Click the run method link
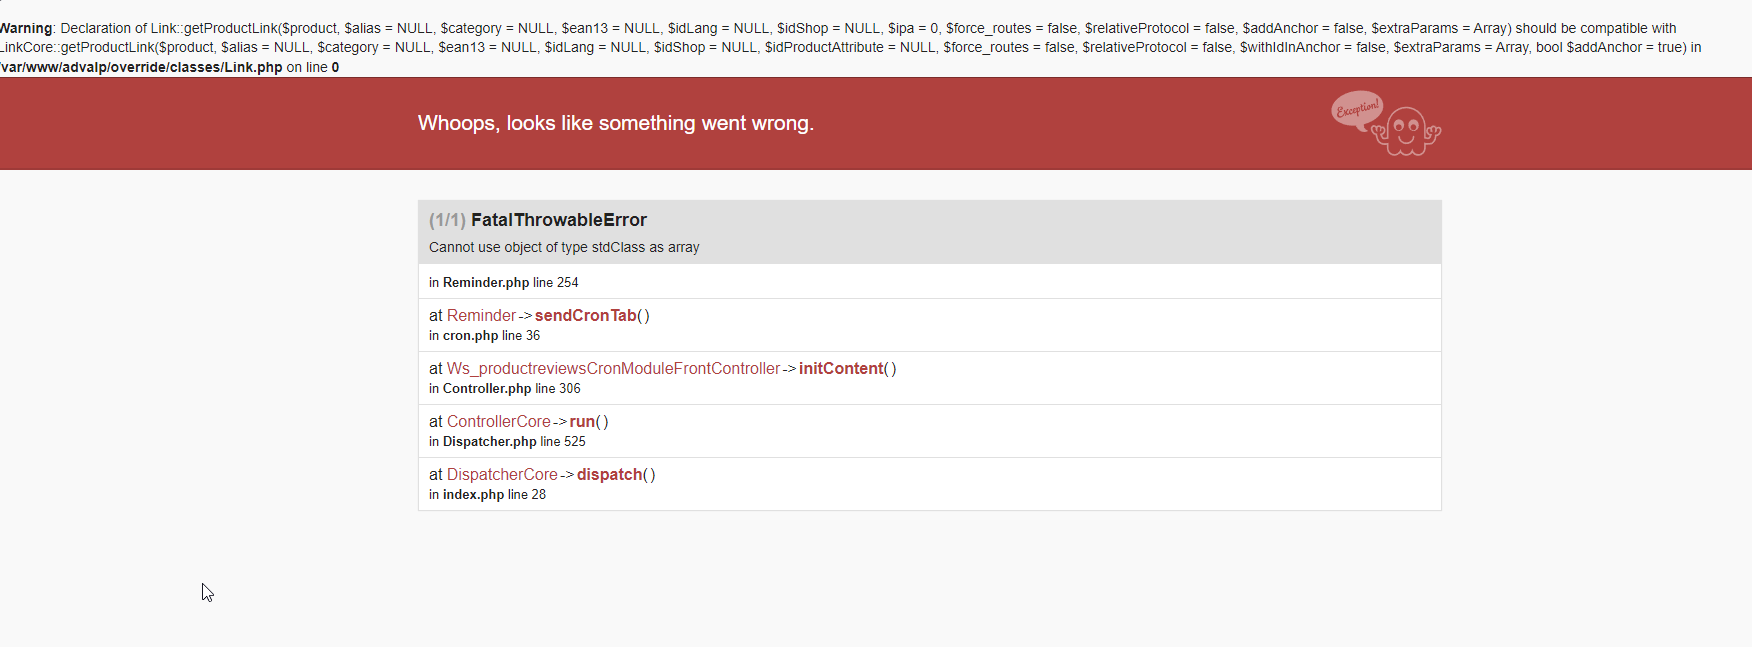1752x647 pixels. pos(582,422)
